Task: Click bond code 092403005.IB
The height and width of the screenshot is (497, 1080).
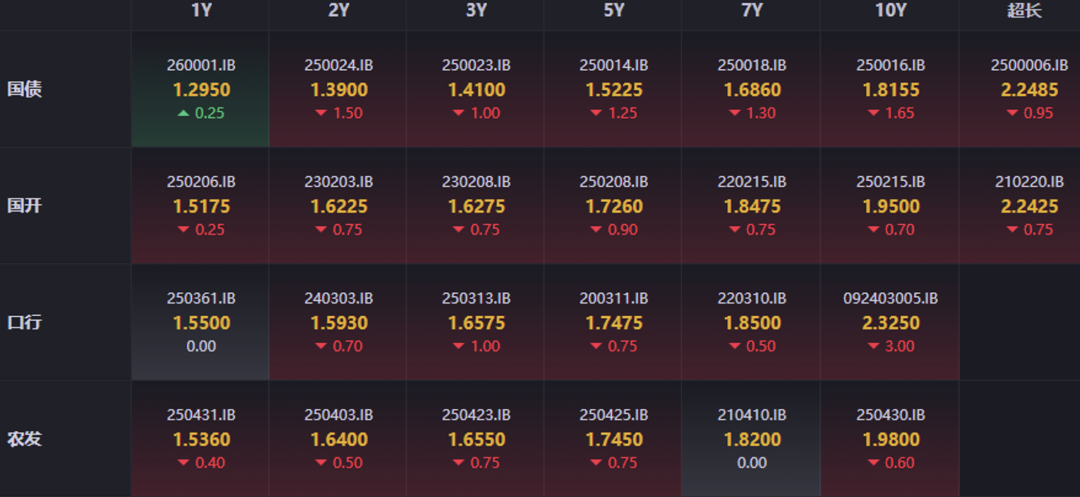Action: click(x=889, y=298)
